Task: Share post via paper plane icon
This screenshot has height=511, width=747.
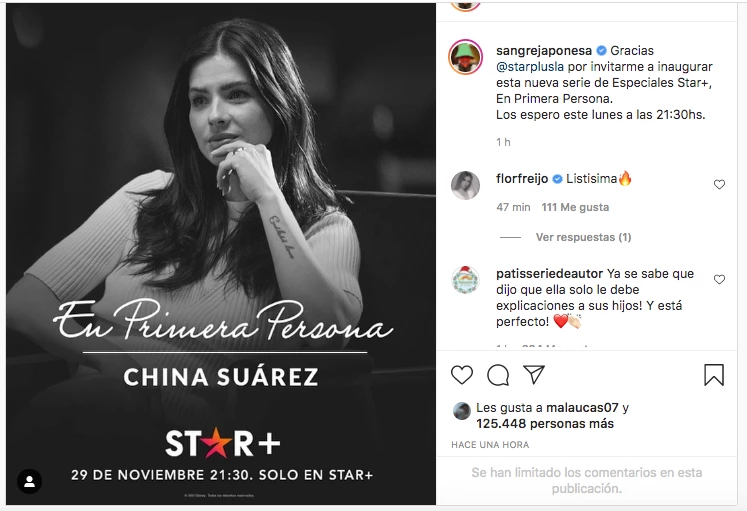Action: coord(534,375)
